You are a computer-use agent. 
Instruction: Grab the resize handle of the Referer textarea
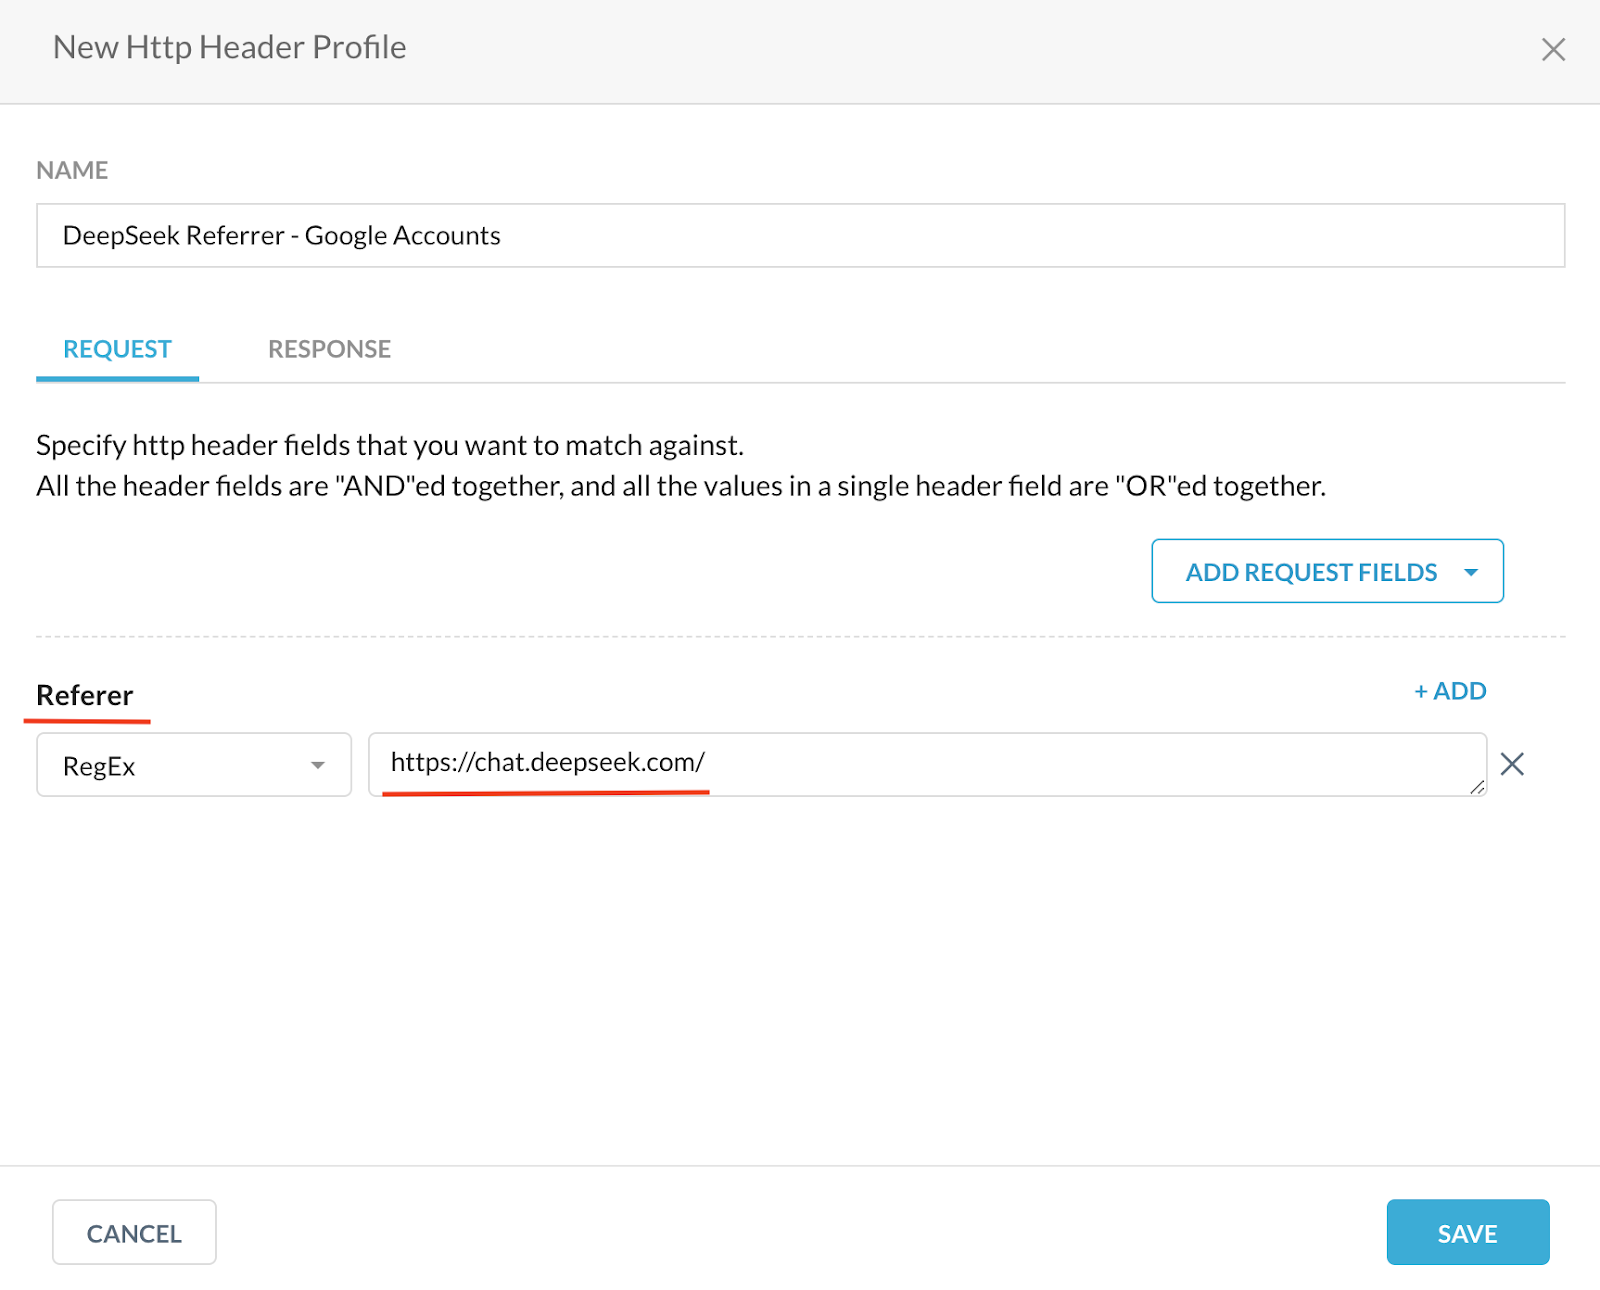(1477, 787)
